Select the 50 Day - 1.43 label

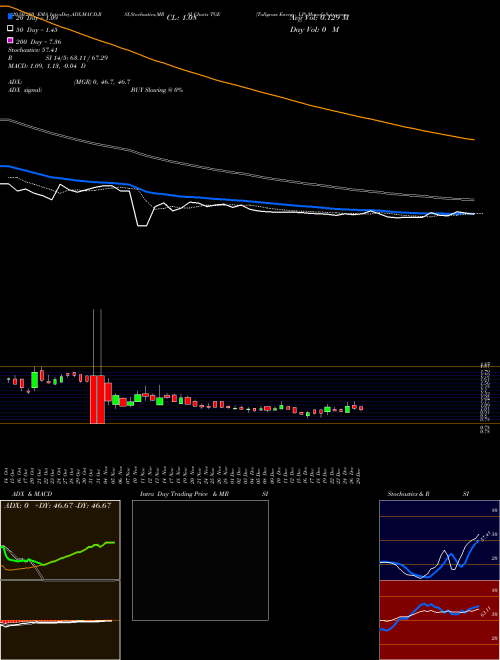[x=36, y=30]
